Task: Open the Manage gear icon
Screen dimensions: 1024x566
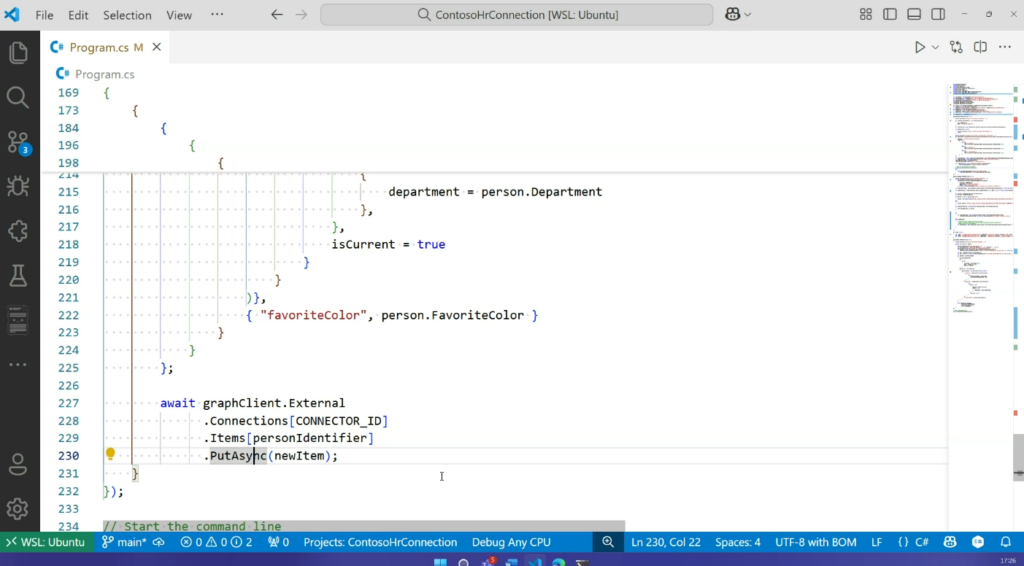Action: pos(18,509)
